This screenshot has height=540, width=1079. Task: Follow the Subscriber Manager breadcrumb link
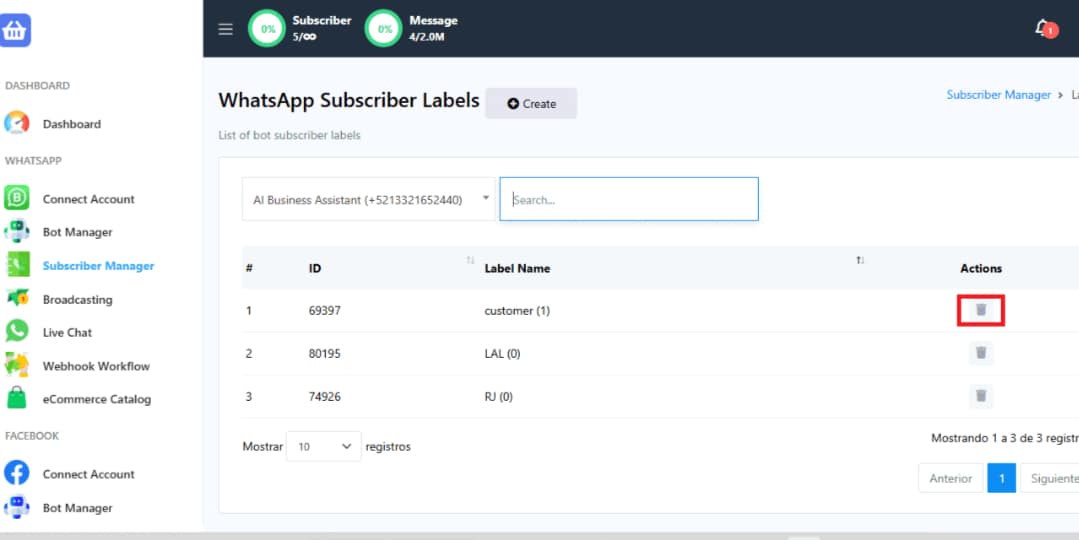[x=998, y=95]
